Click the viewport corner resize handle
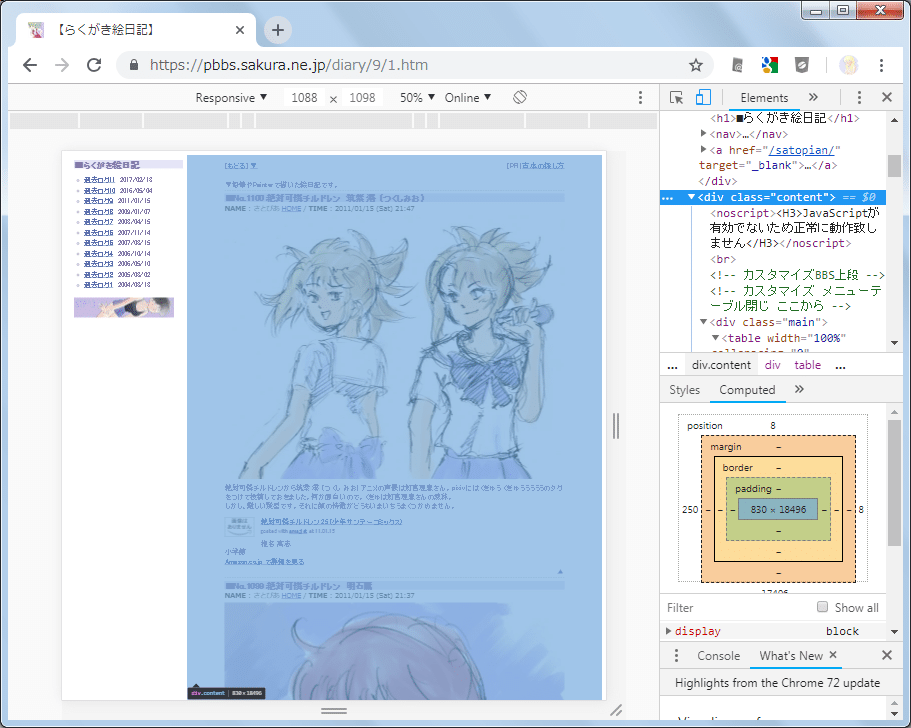The width and height of the screenshot is (911, 728). (x=616, y=709)
